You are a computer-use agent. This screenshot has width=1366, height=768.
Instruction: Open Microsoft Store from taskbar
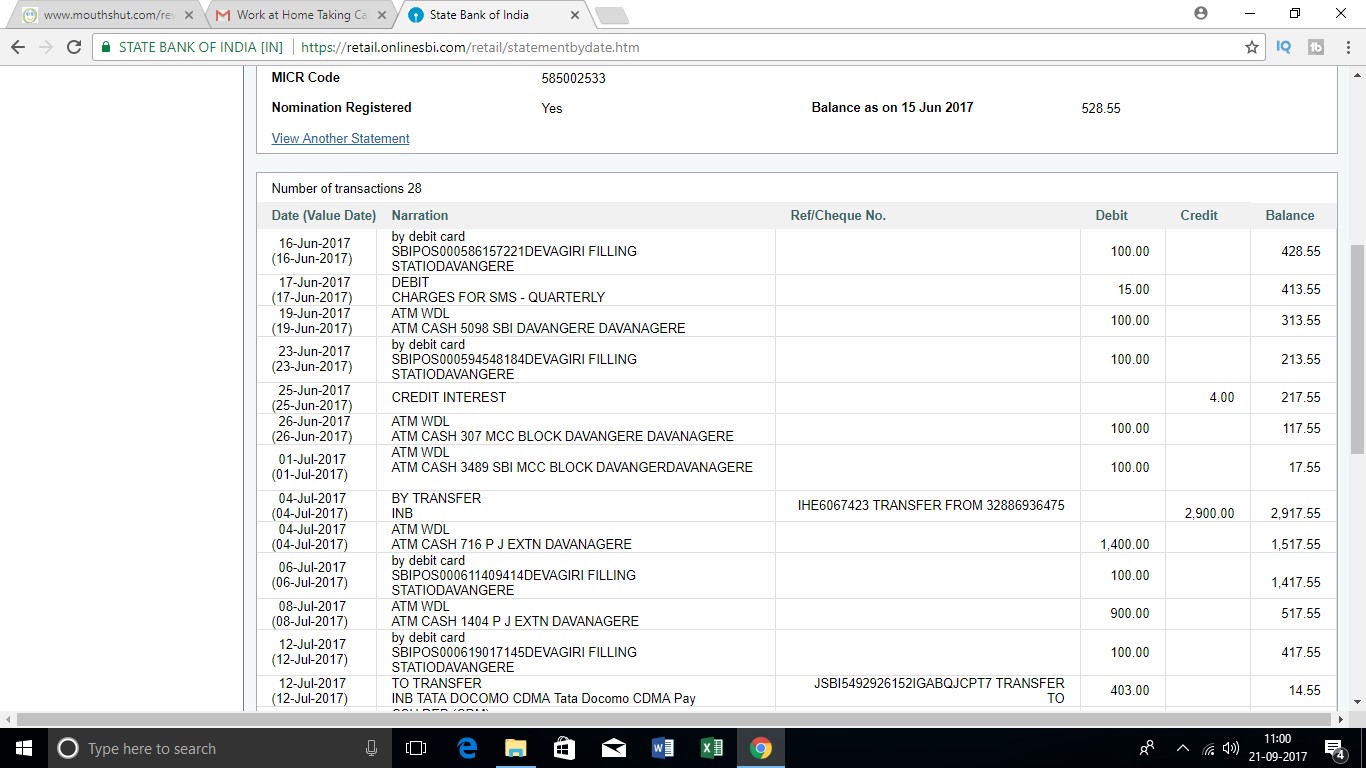pos(564,748)
